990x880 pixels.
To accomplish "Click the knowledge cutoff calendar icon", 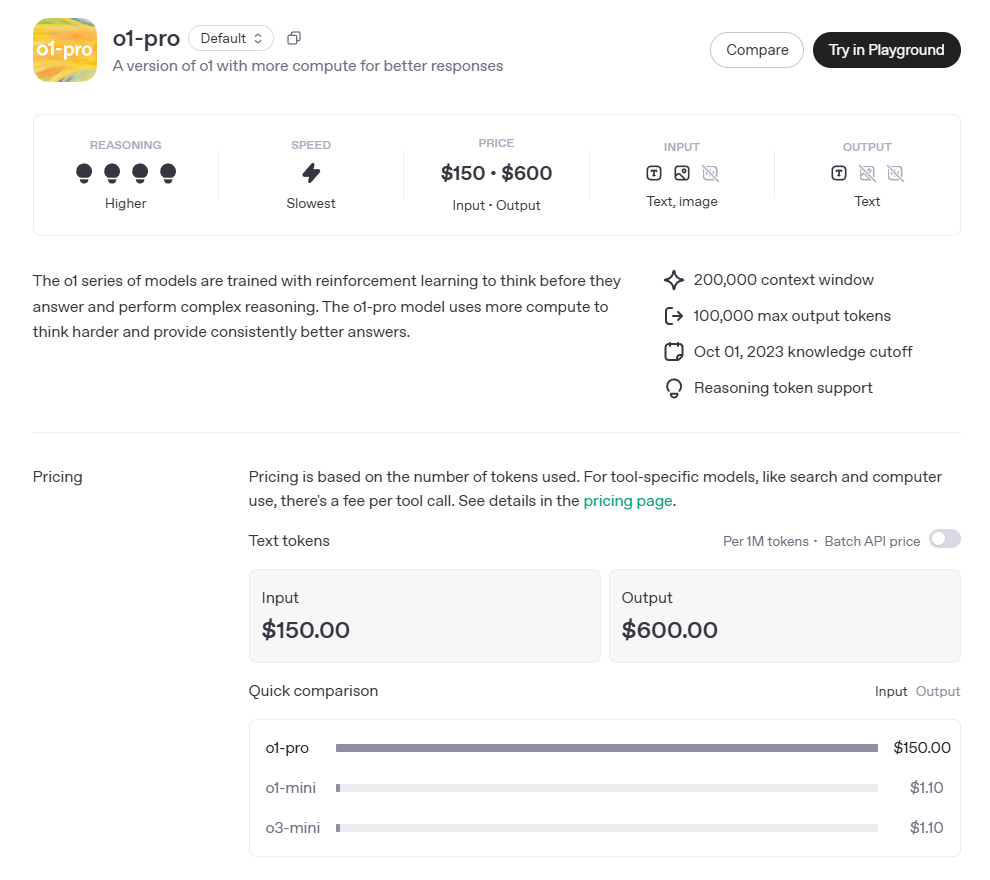I will [x=674, y=352].
